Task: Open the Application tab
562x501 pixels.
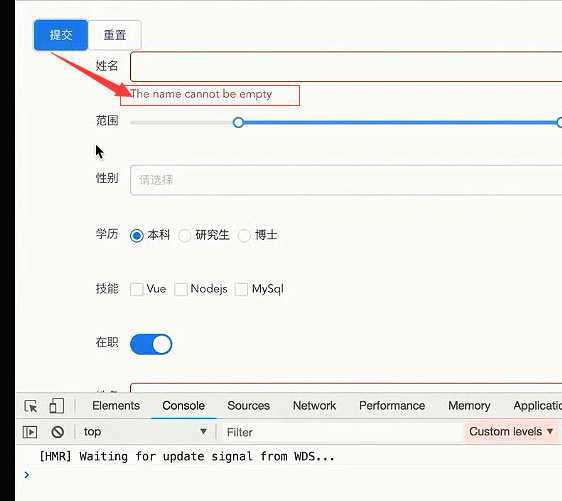Action: 537,406
